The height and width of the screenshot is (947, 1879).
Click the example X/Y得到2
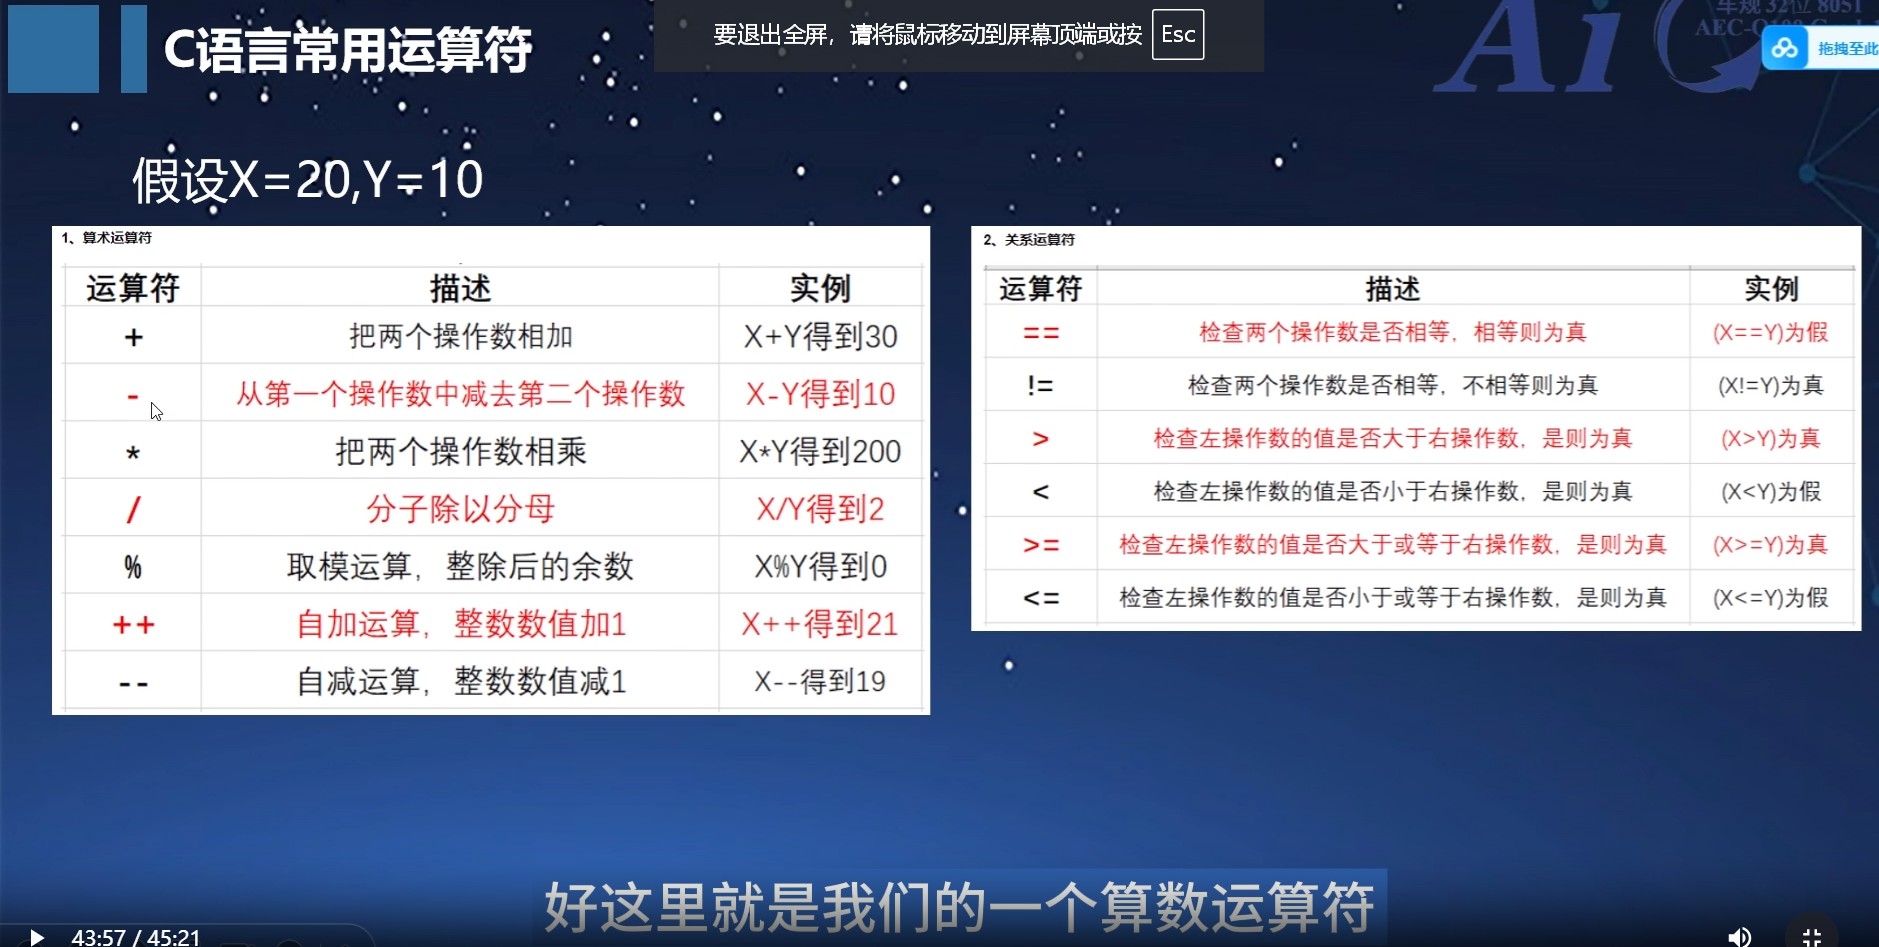820,509
